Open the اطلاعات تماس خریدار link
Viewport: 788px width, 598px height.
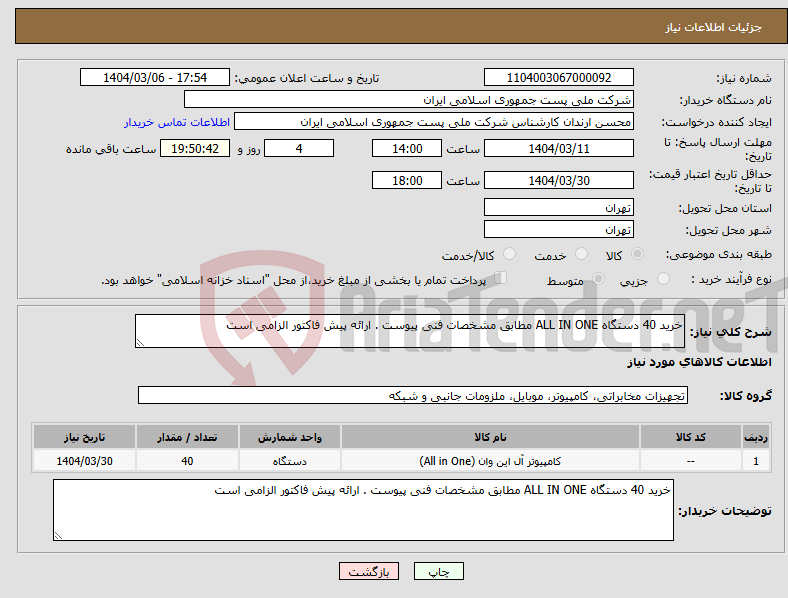(177, 122)
